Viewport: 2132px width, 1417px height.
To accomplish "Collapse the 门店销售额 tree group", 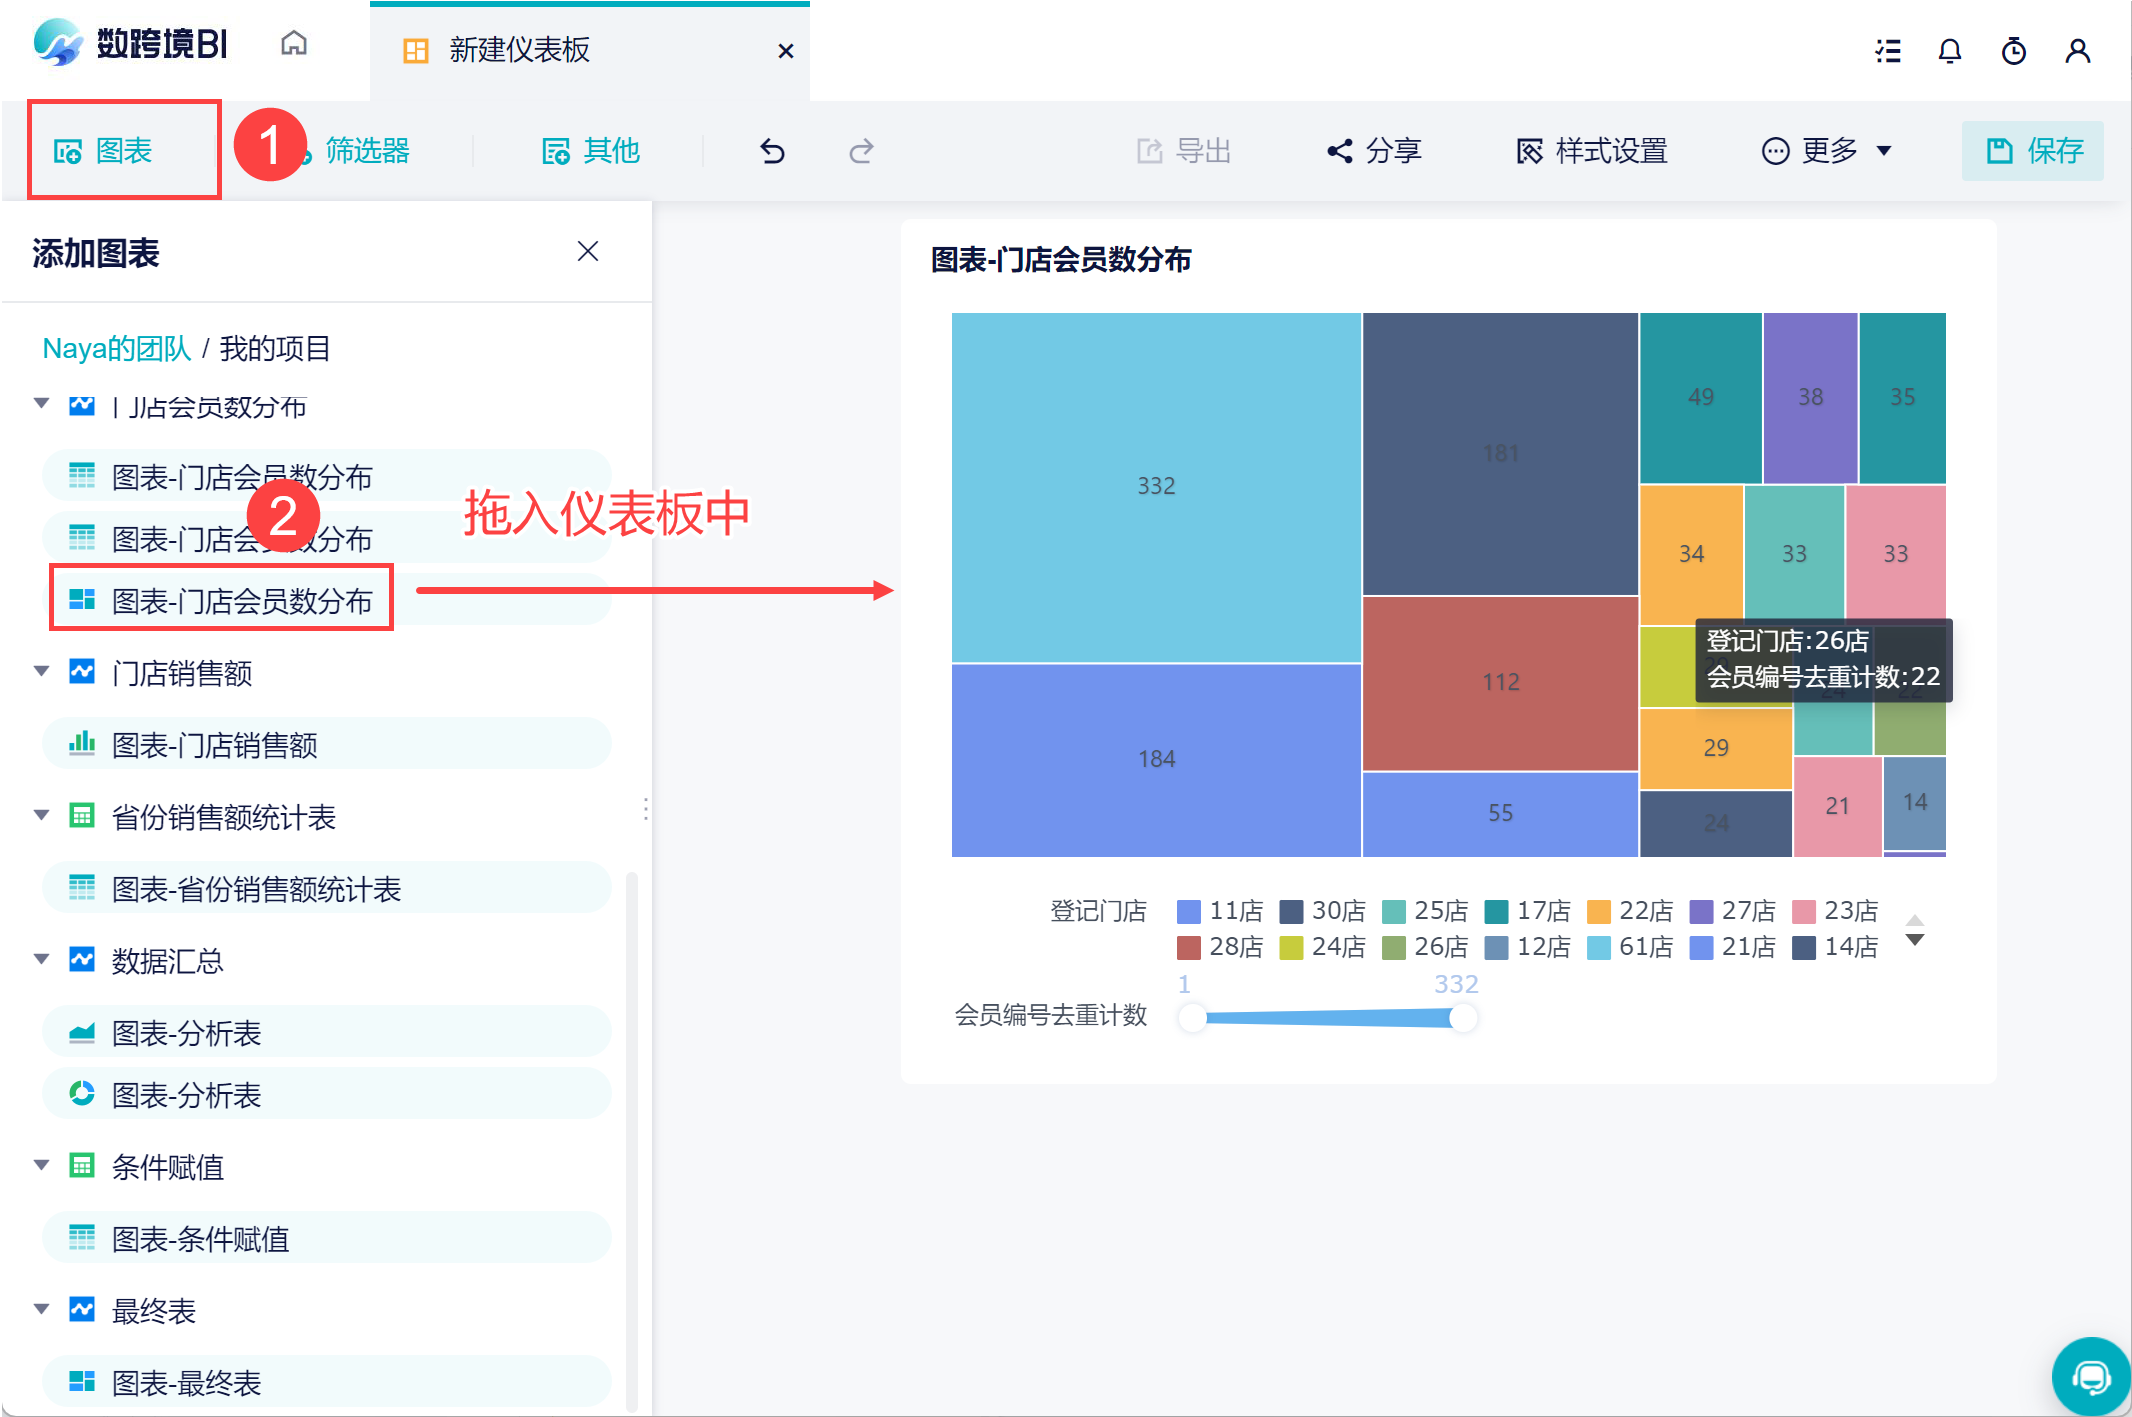I will coord(42,672).
